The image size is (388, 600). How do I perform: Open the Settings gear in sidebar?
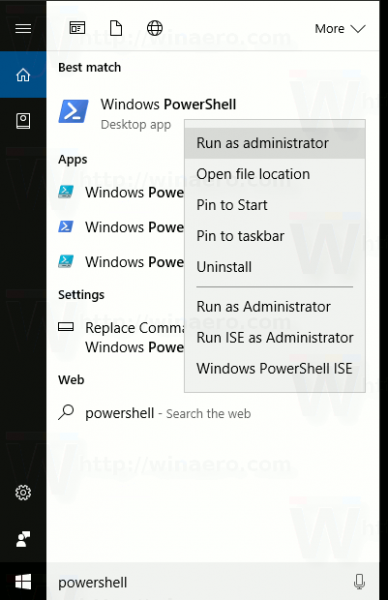point(23,492)
